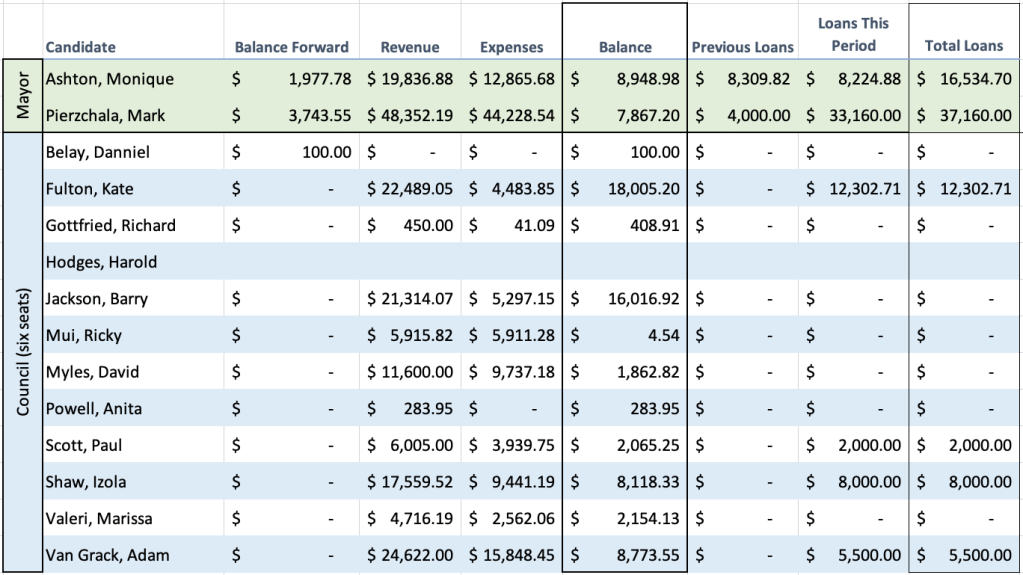Image resolution: width=1023 pixels, height=575 pixels.
Task: Click Pierzchala's total loans 37,160.00 cell
Action: tap(964, 116)
